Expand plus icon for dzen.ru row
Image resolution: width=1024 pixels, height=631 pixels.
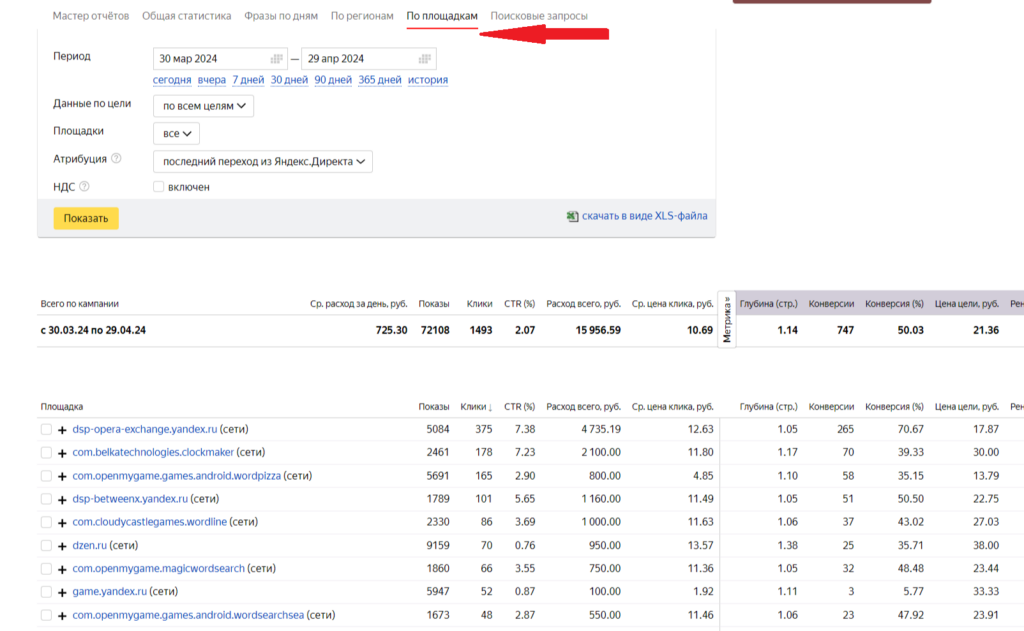[x=62, y=545]
